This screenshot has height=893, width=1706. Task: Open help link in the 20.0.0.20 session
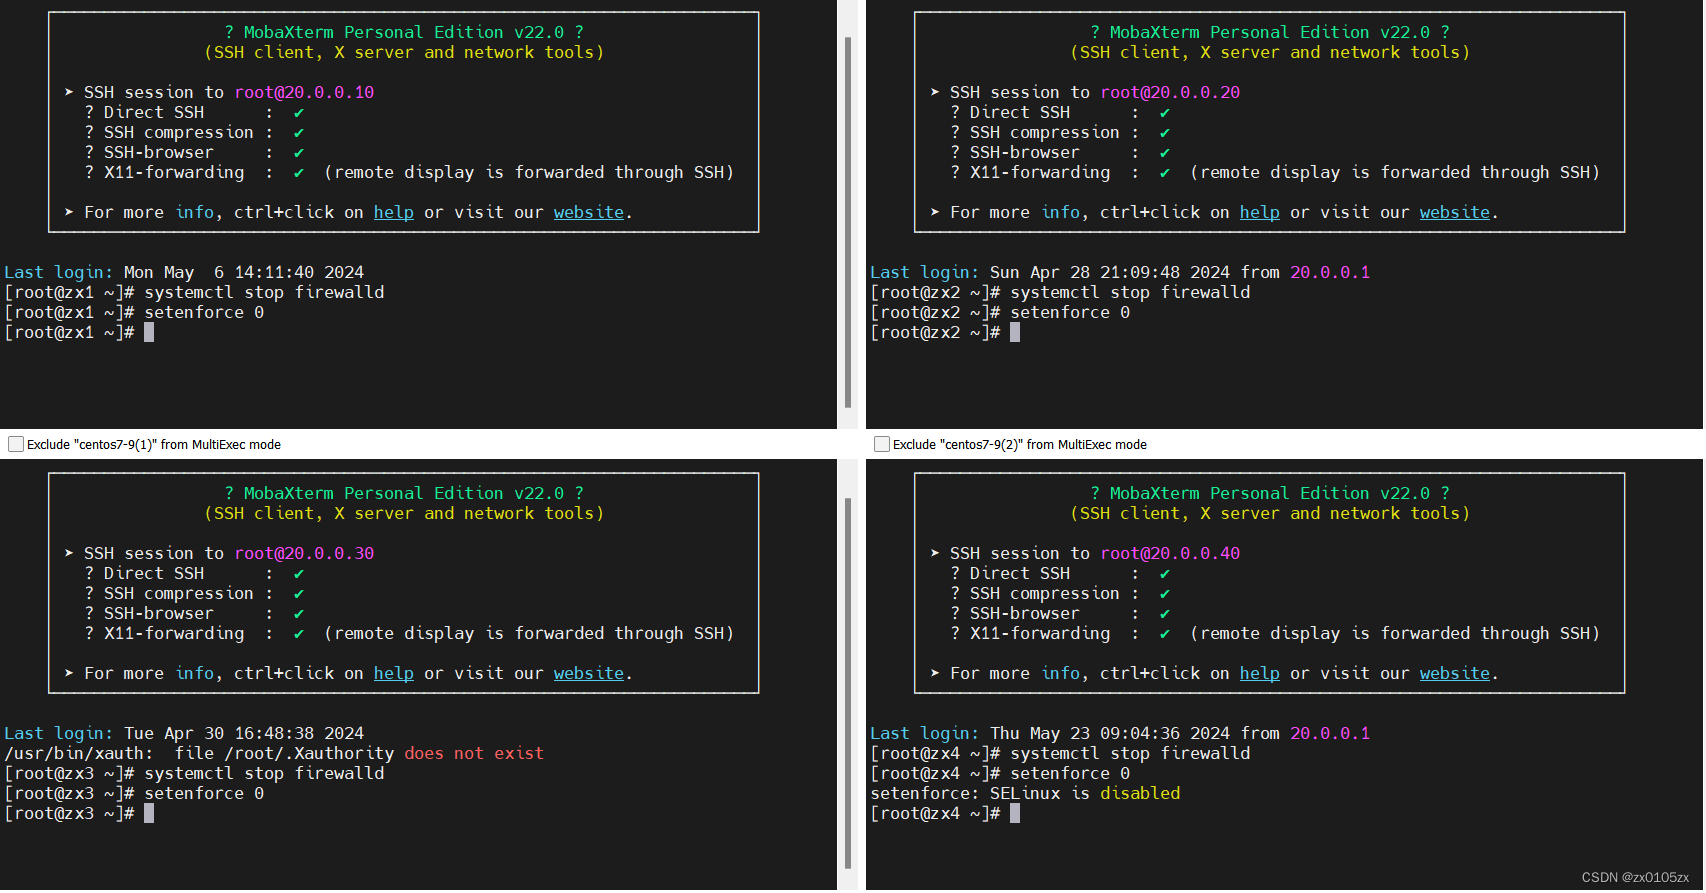coord(1260,213)
